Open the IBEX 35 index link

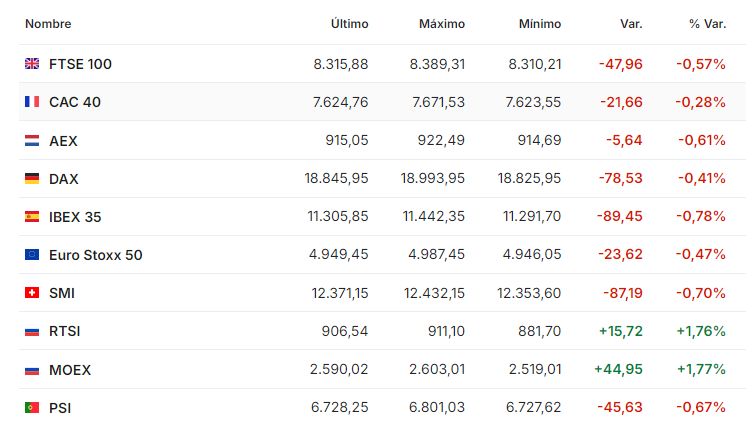[x=75, y=217]
